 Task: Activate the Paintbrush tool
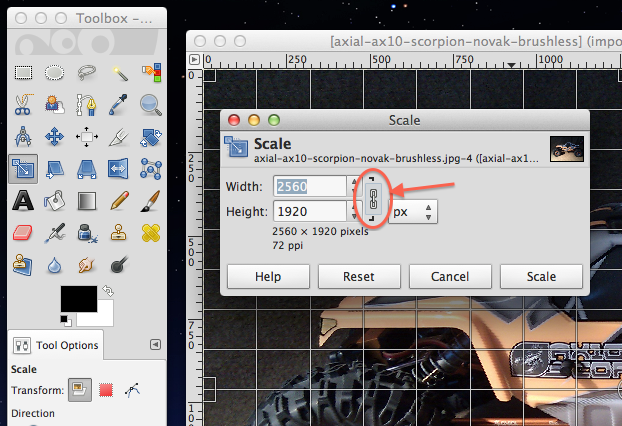tap(151, 200)
